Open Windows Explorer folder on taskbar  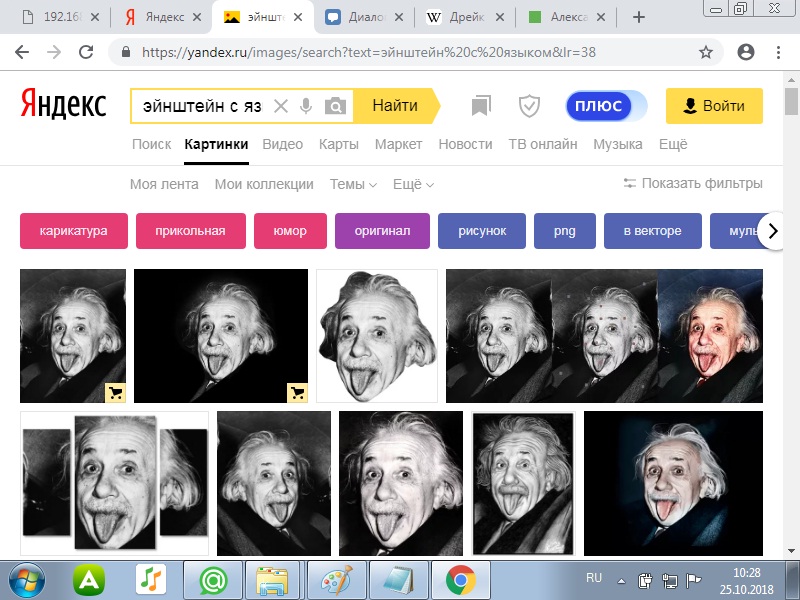272,580
